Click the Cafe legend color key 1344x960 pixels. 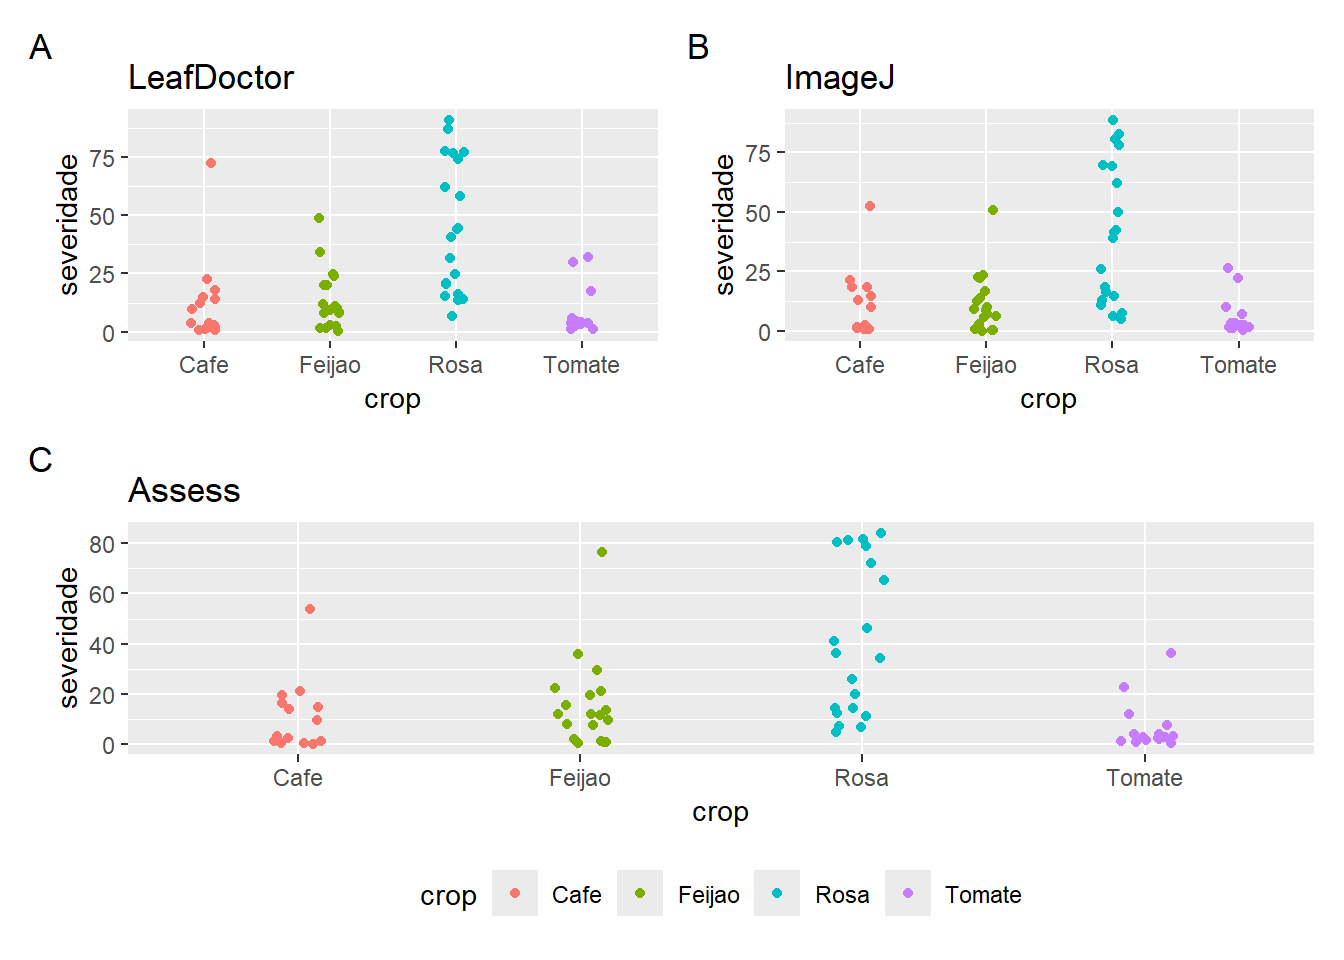515,893
